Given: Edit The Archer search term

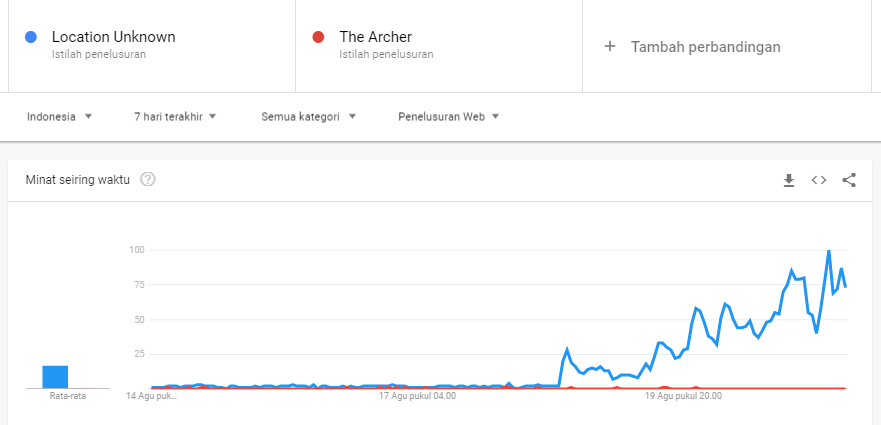Looking at the screenshot, I should (376, 37).
